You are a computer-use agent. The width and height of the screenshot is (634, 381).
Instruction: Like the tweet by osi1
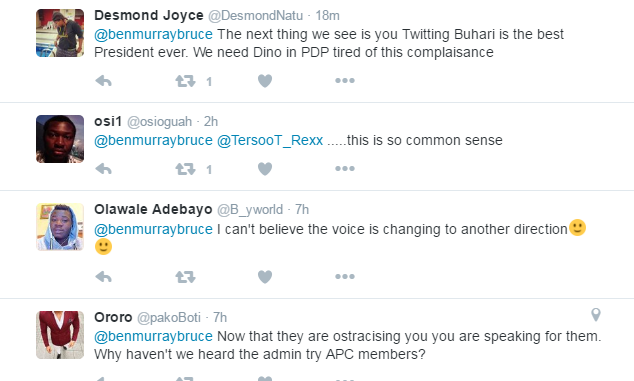coord(265,169)
